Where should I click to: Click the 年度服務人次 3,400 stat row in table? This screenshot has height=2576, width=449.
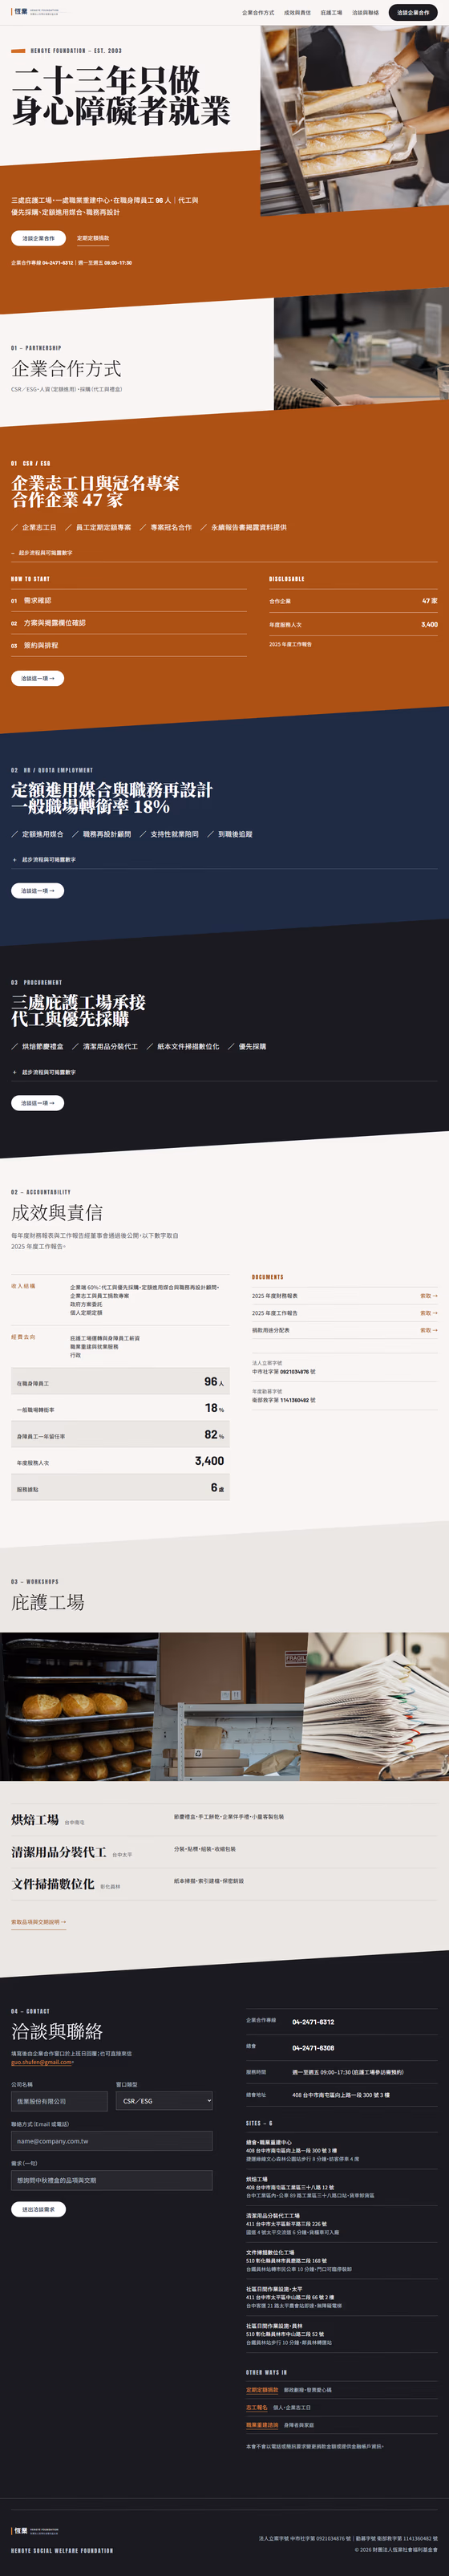[x=120, y=1461]
